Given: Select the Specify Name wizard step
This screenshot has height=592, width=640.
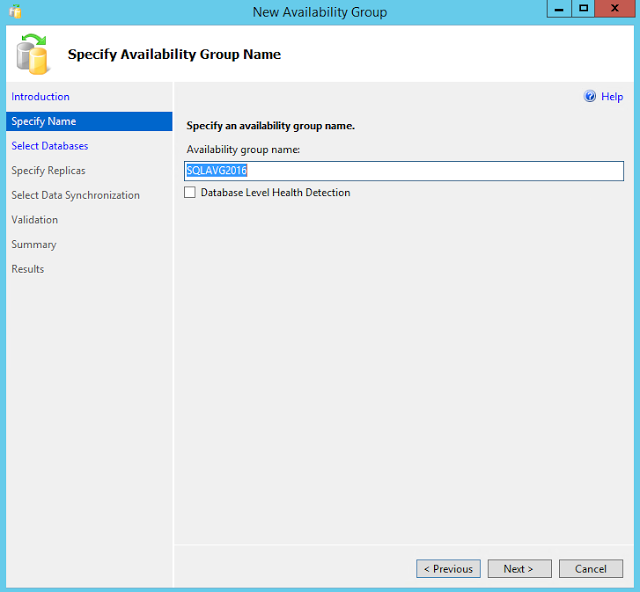Looking at the screenshot, I should coord(89,121).
